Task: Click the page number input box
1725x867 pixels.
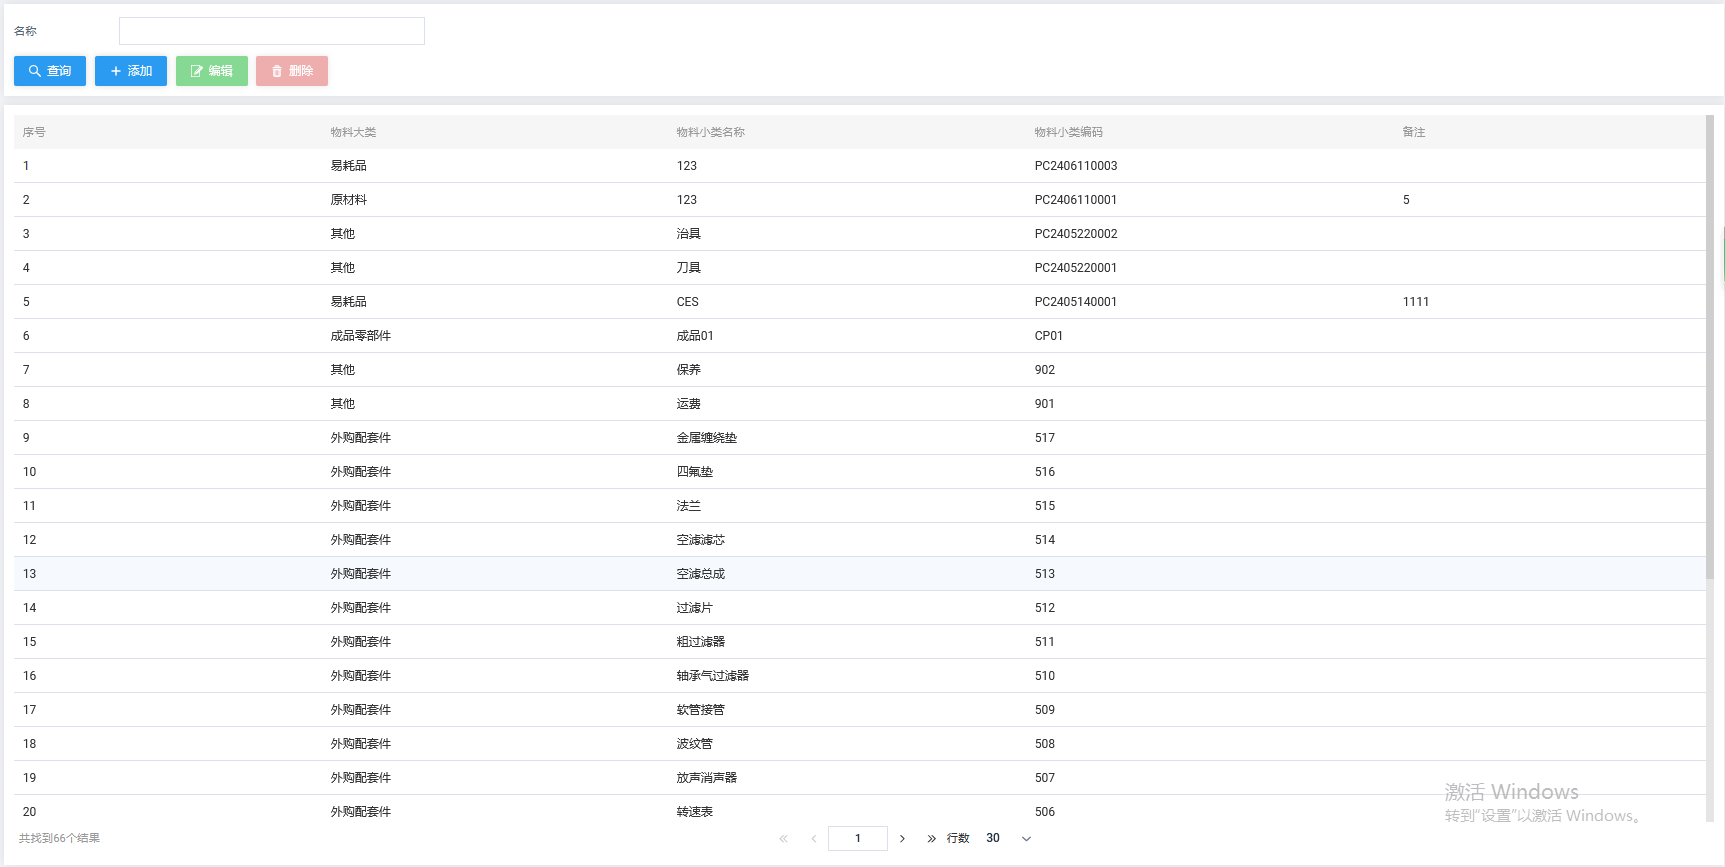Action: pos(857,839)
